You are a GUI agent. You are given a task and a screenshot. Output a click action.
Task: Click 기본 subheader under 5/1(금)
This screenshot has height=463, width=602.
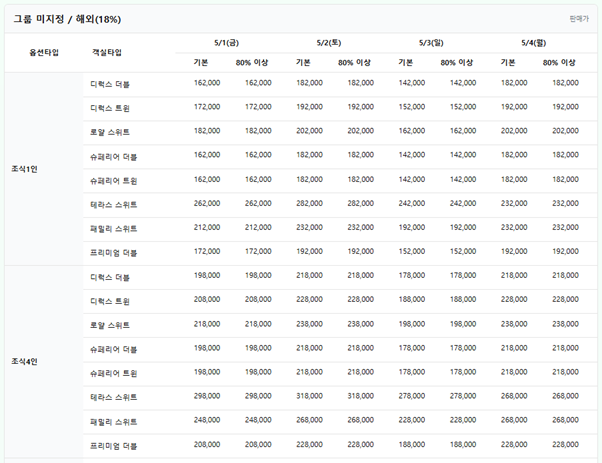[x=201, y=62]
